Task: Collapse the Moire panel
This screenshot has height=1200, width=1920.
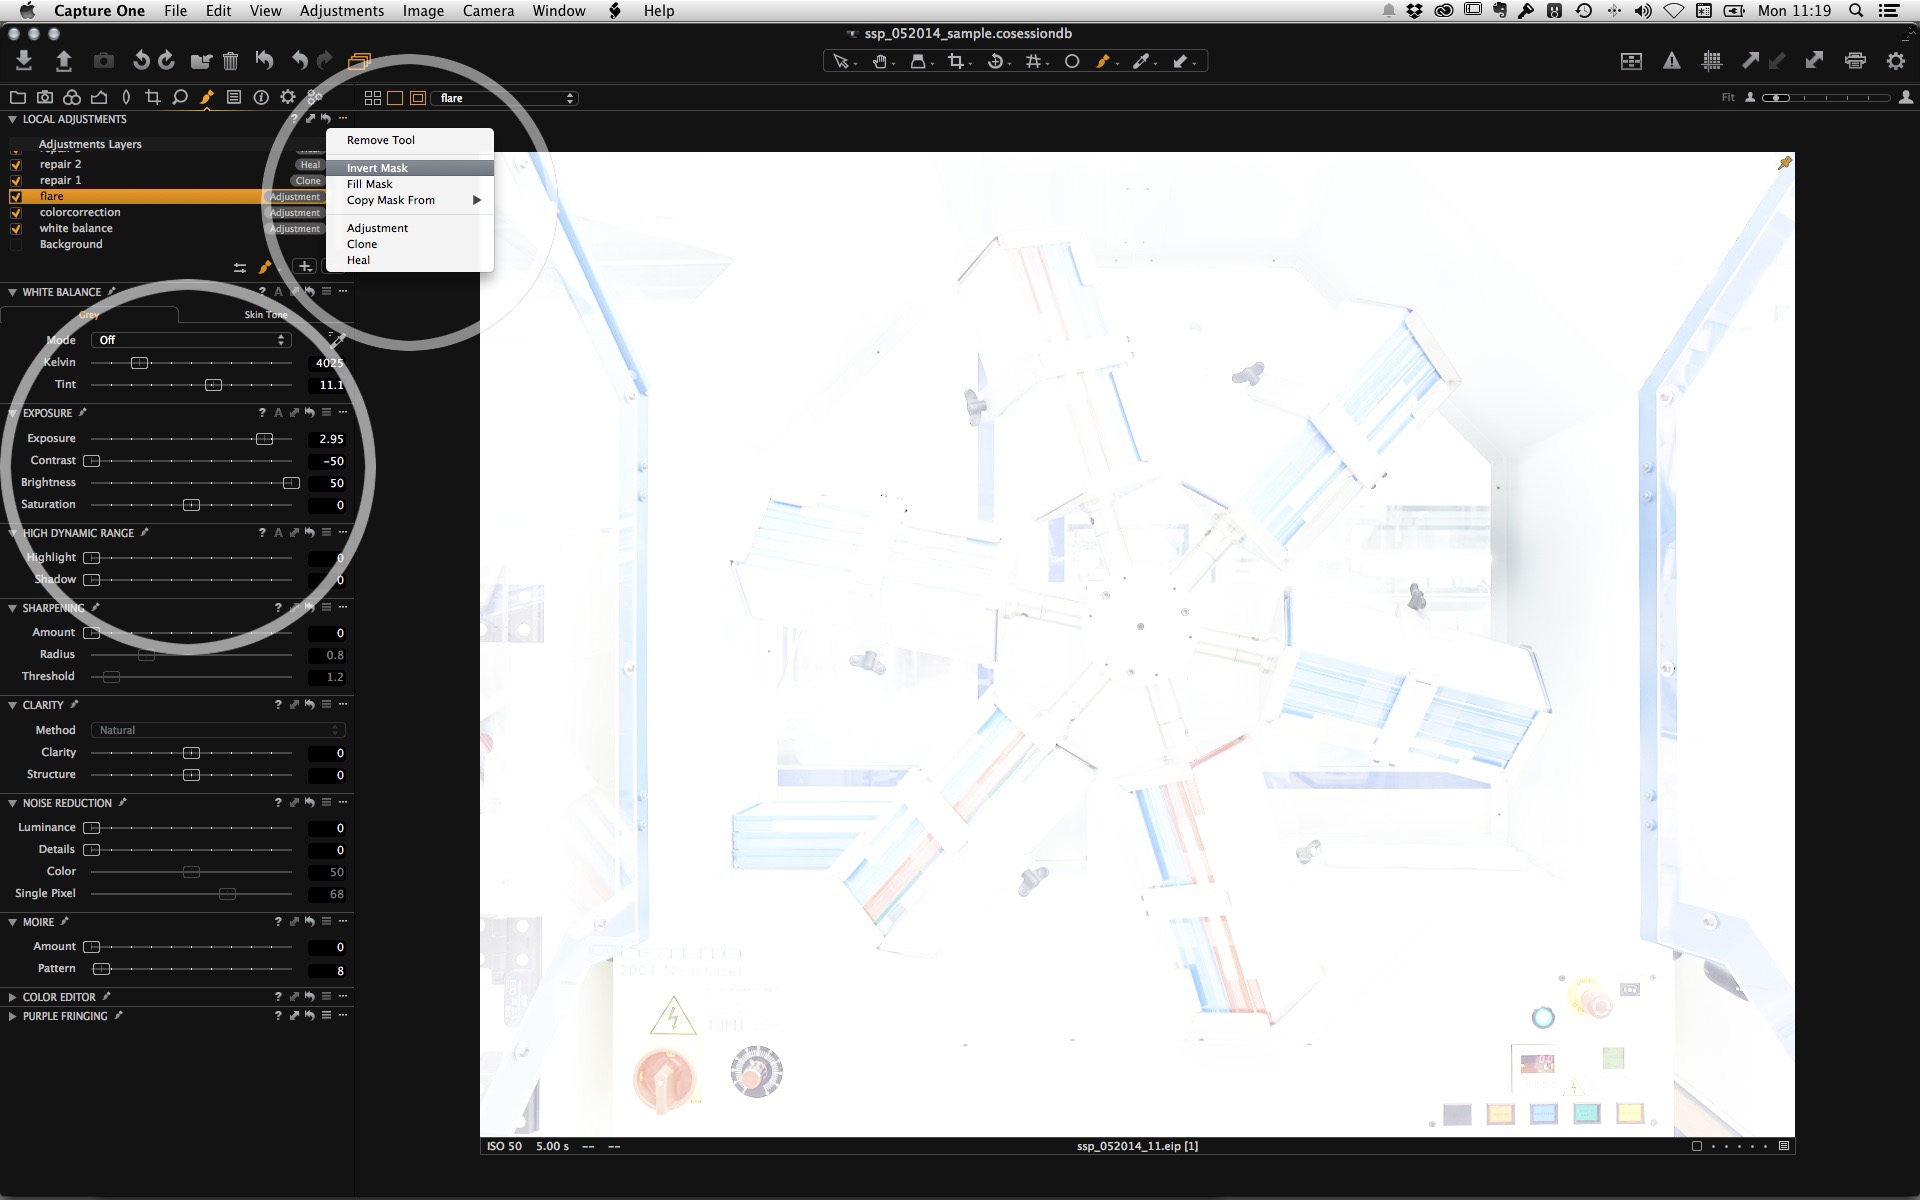Action: tap(12, 922)
